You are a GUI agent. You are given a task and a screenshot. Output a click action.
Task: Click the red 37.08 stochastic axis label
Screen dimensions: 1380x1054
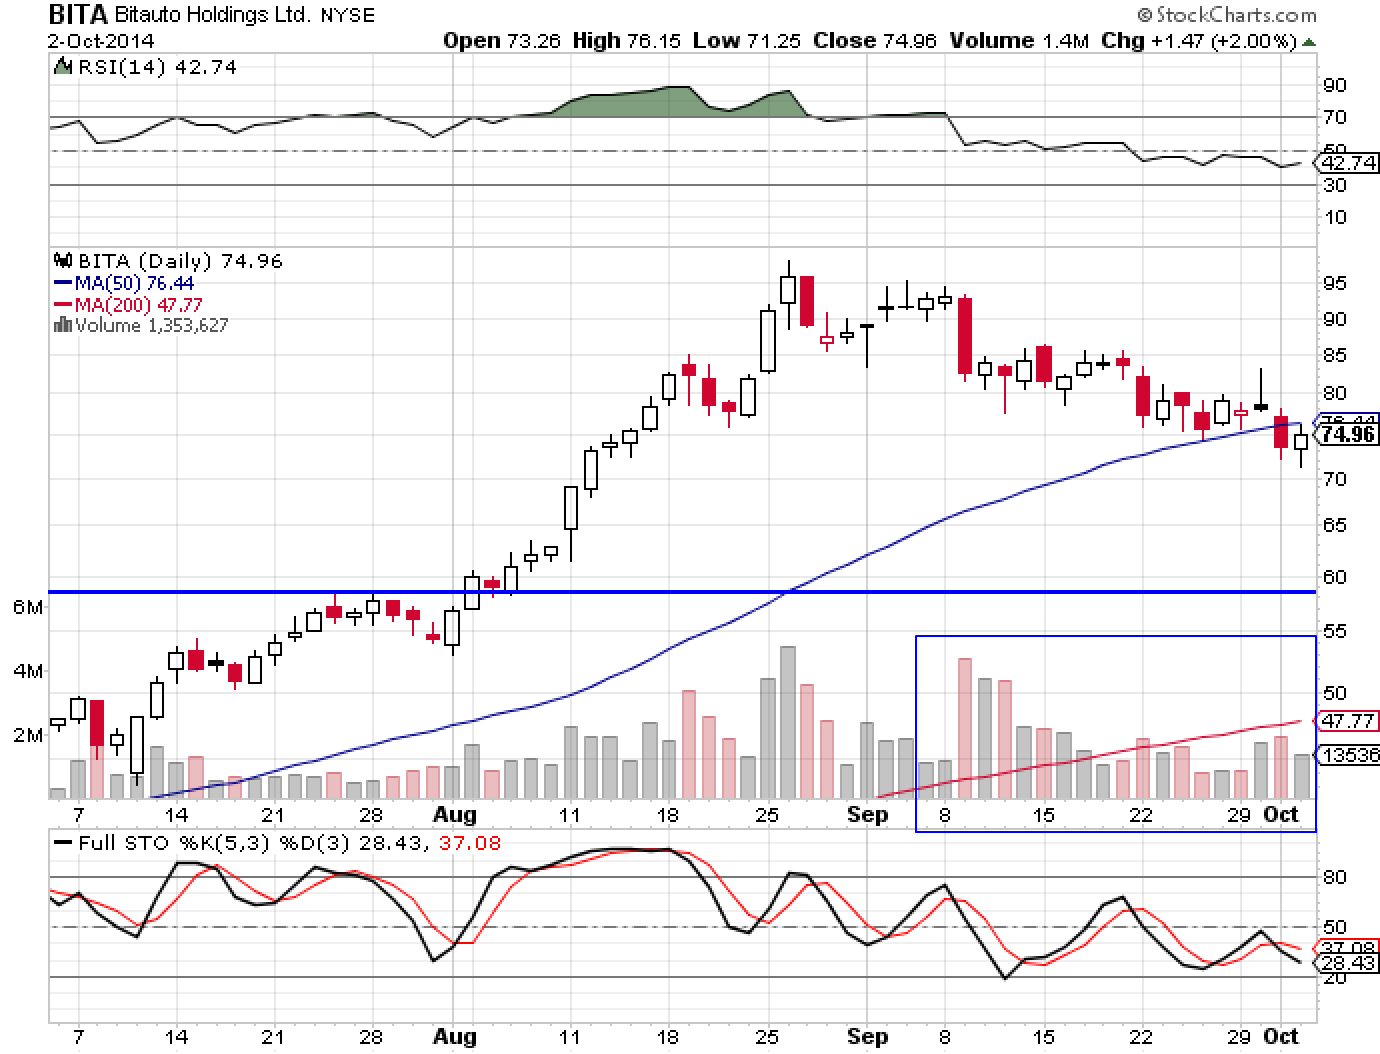[x=1349, y=948]
